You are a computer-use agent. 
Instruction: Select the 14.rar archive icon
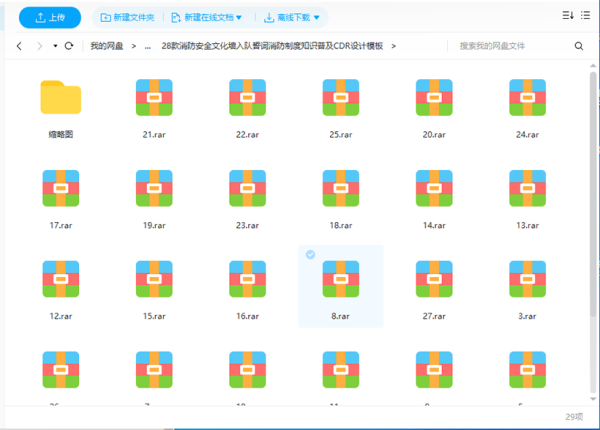434,188
